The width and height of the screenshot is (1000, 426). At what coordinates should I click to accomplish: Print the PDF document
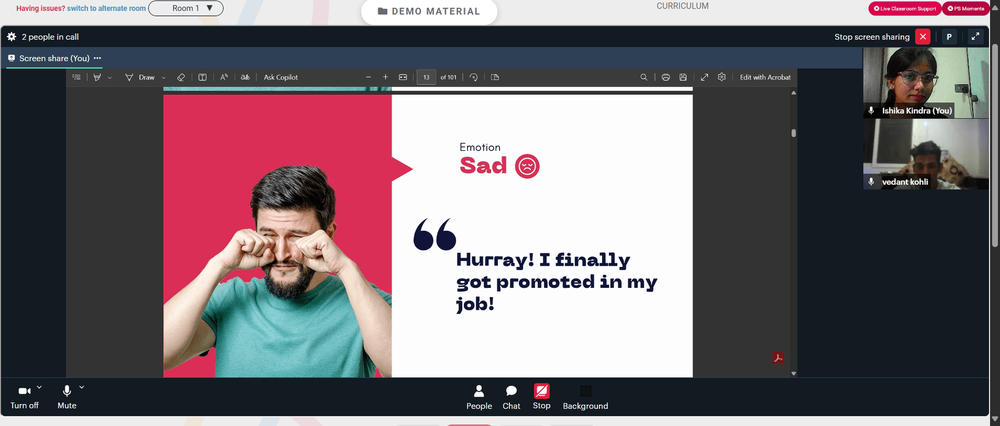click(x=665, y=77)
